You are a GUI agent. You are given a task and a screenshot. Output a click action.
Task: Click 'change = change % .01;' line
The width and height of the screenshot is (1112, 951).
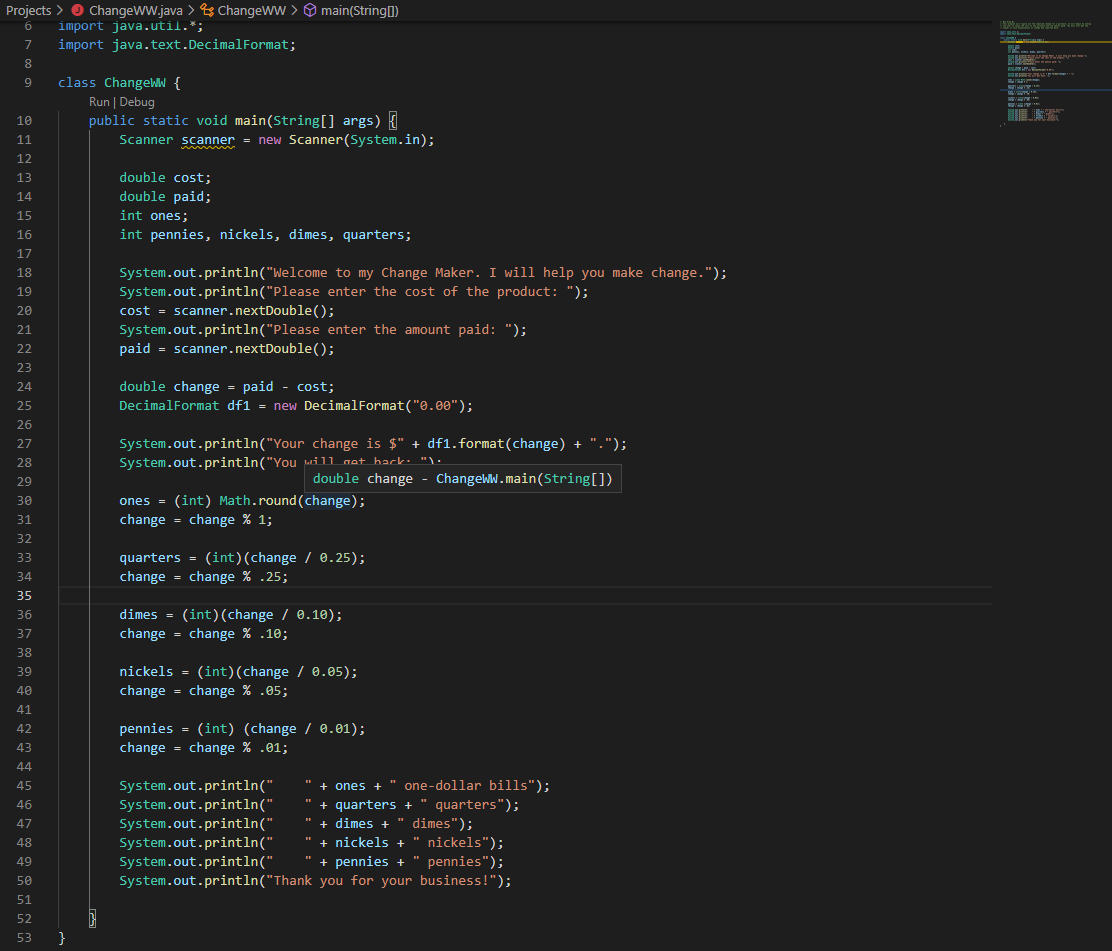click(204, 747)
